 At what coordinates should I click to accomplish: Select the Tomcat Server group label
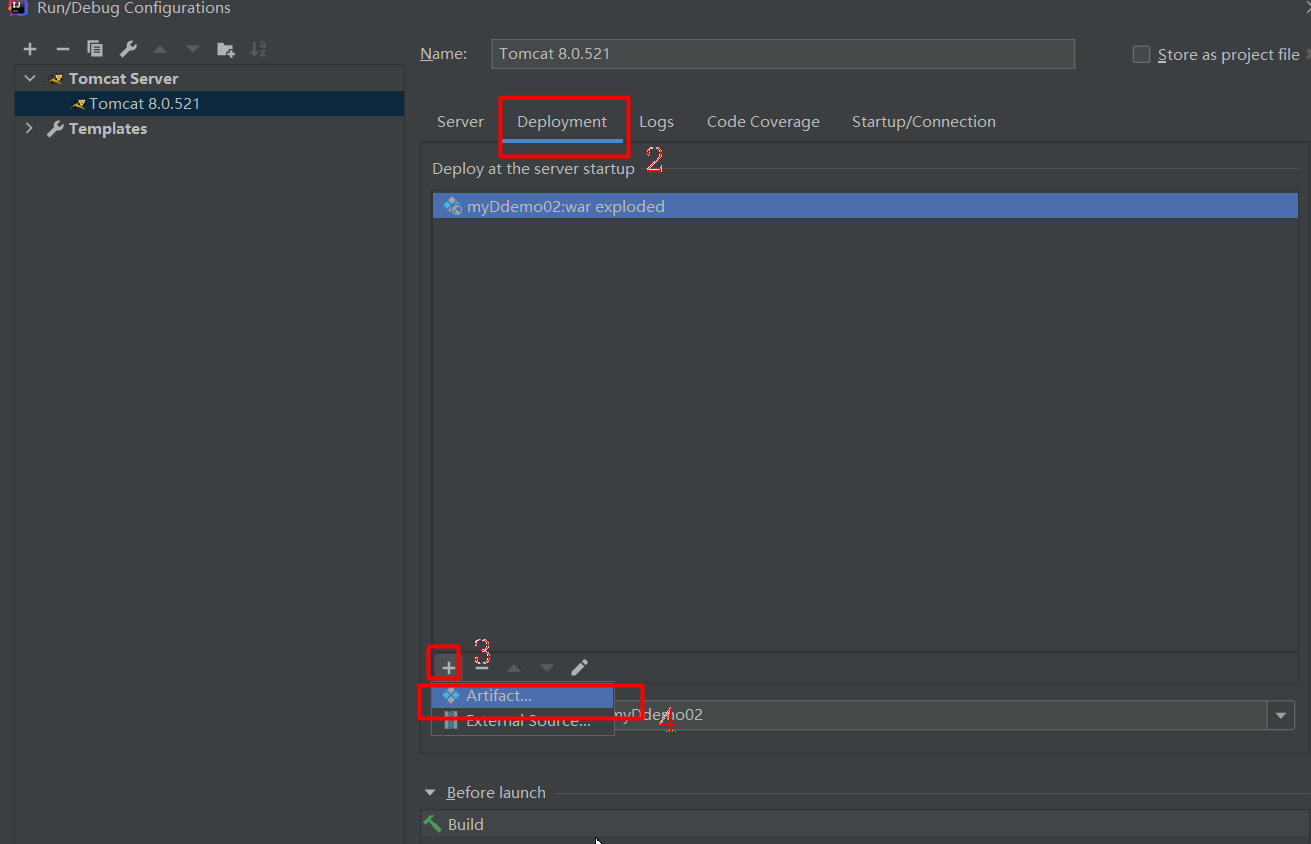coord(123,78)
